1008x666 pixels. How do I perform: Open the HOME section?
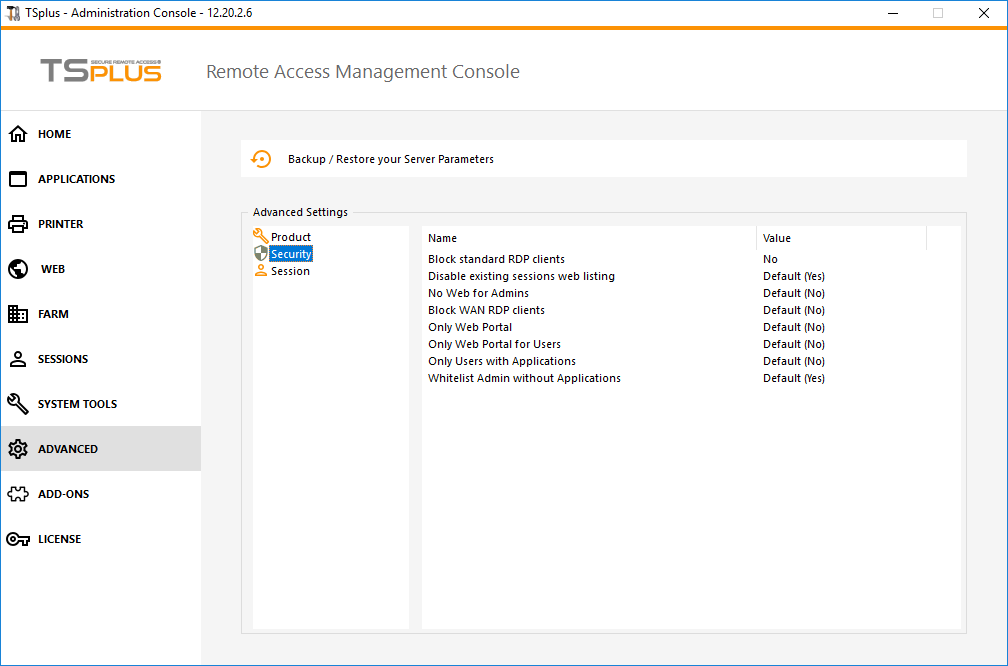[x=101, y=134]
